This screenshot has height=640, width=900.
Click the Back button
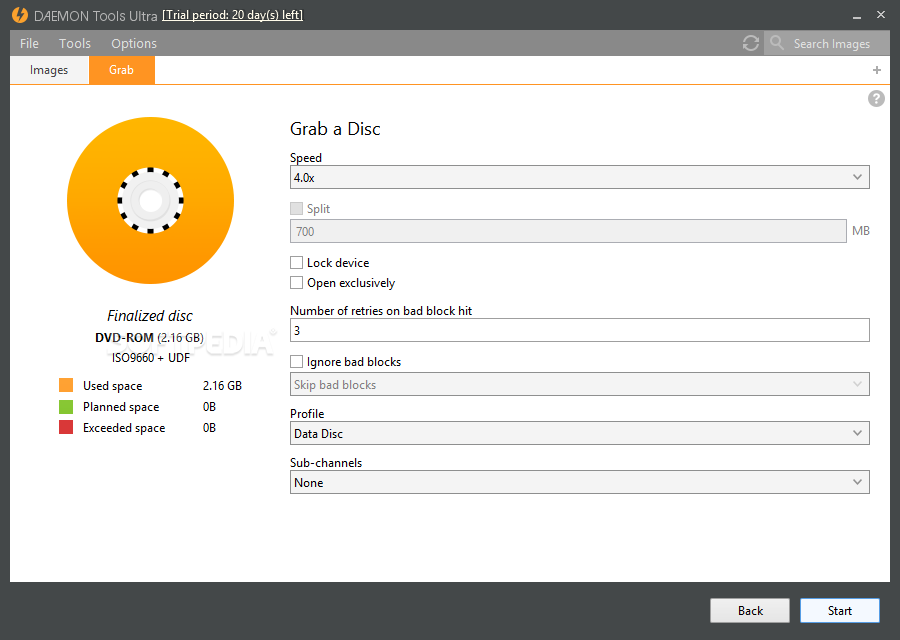click(750, 611)
